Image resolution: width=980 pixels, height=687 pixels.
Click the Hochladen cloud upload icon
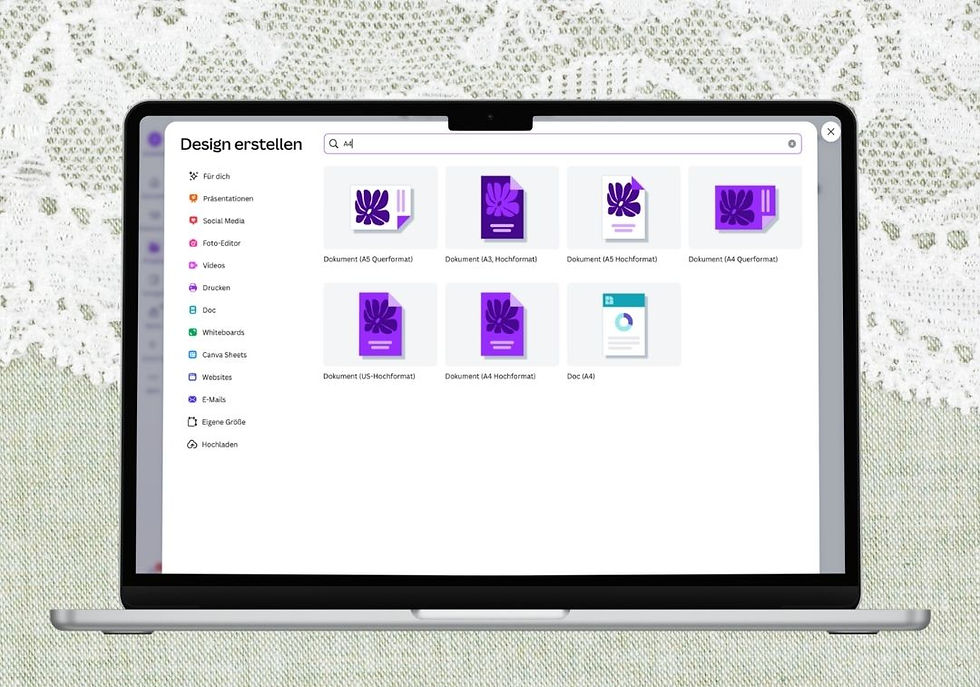point(192,444)
